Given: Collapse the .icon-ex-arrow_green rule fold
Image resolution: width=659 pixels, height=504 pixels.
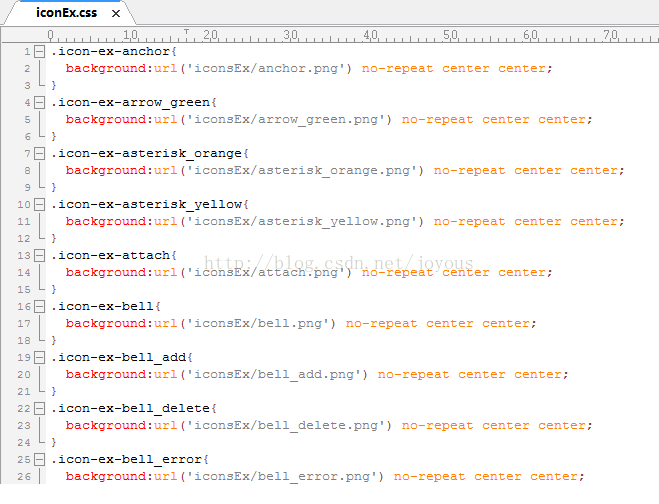Looking at the screenshot, I should pos(39,103).
